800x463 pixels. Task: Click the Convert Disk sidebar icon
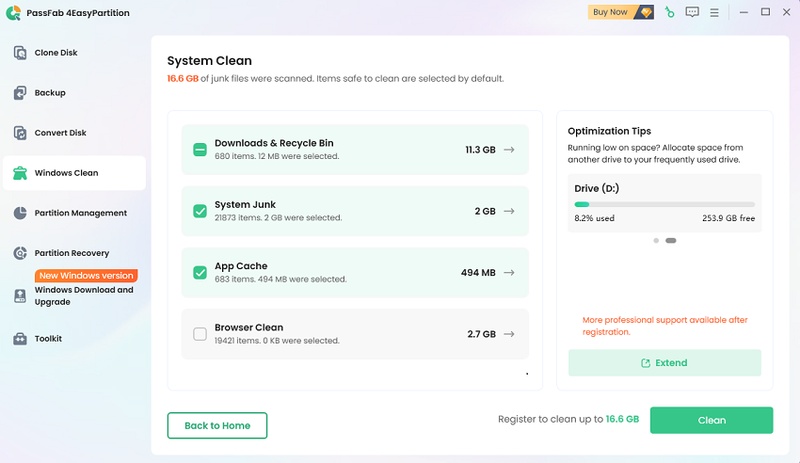click(20, 133)
